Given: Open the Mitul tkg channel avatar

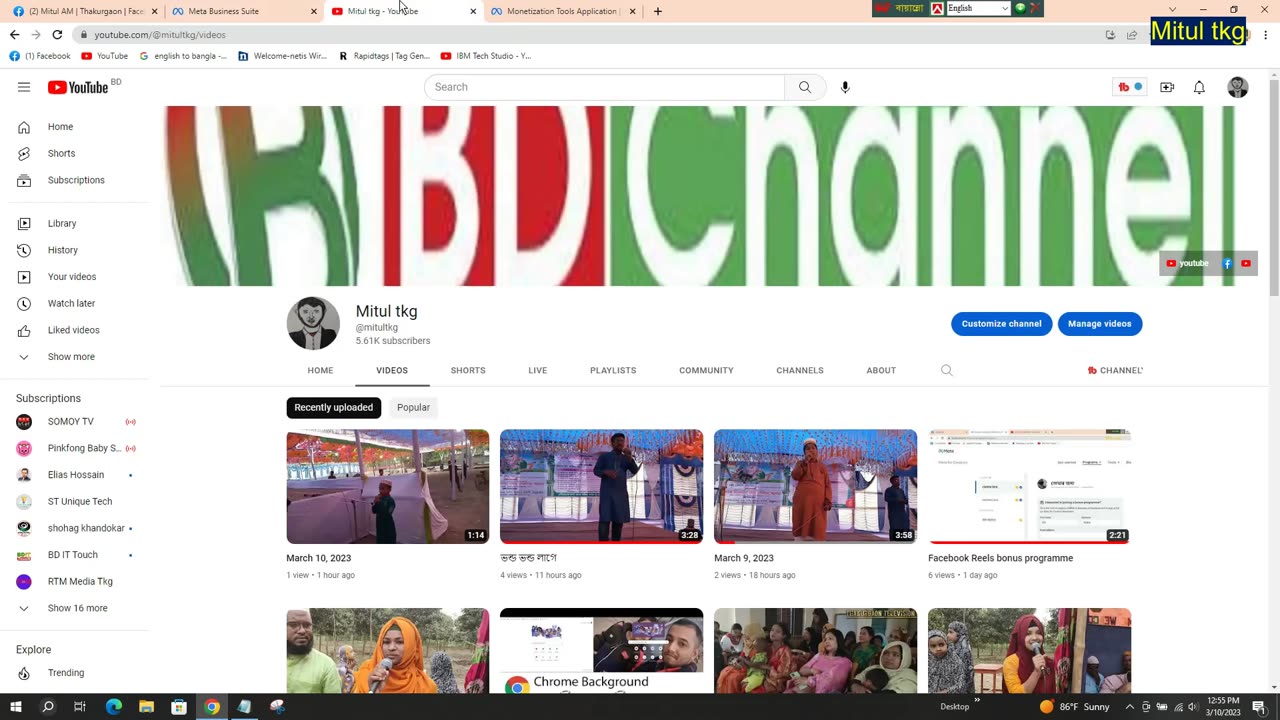Looking at the screenshot, I should 313,323.
